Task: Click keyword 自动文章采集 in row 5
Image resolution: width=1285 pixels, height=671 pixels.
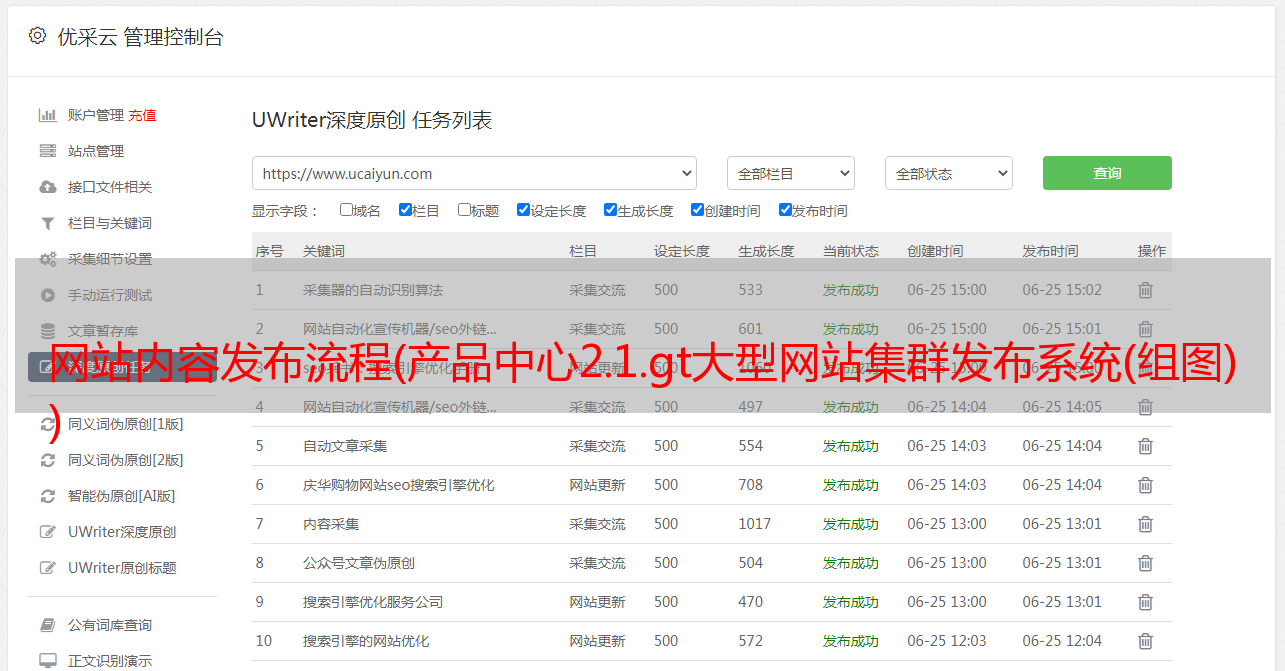Action: (345, 446)
